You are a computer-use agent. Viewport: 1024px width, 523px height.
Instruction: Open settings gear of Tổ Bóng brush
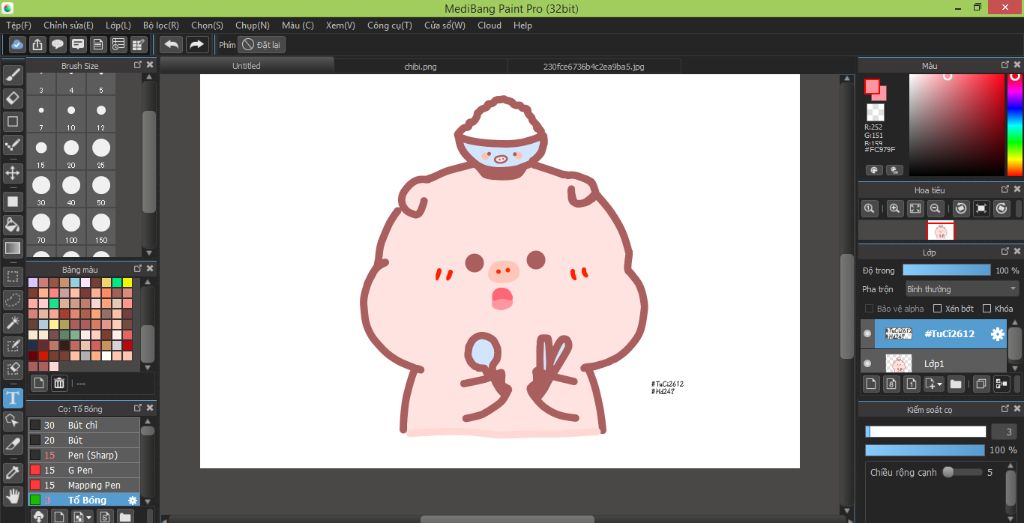pos(133,500)
